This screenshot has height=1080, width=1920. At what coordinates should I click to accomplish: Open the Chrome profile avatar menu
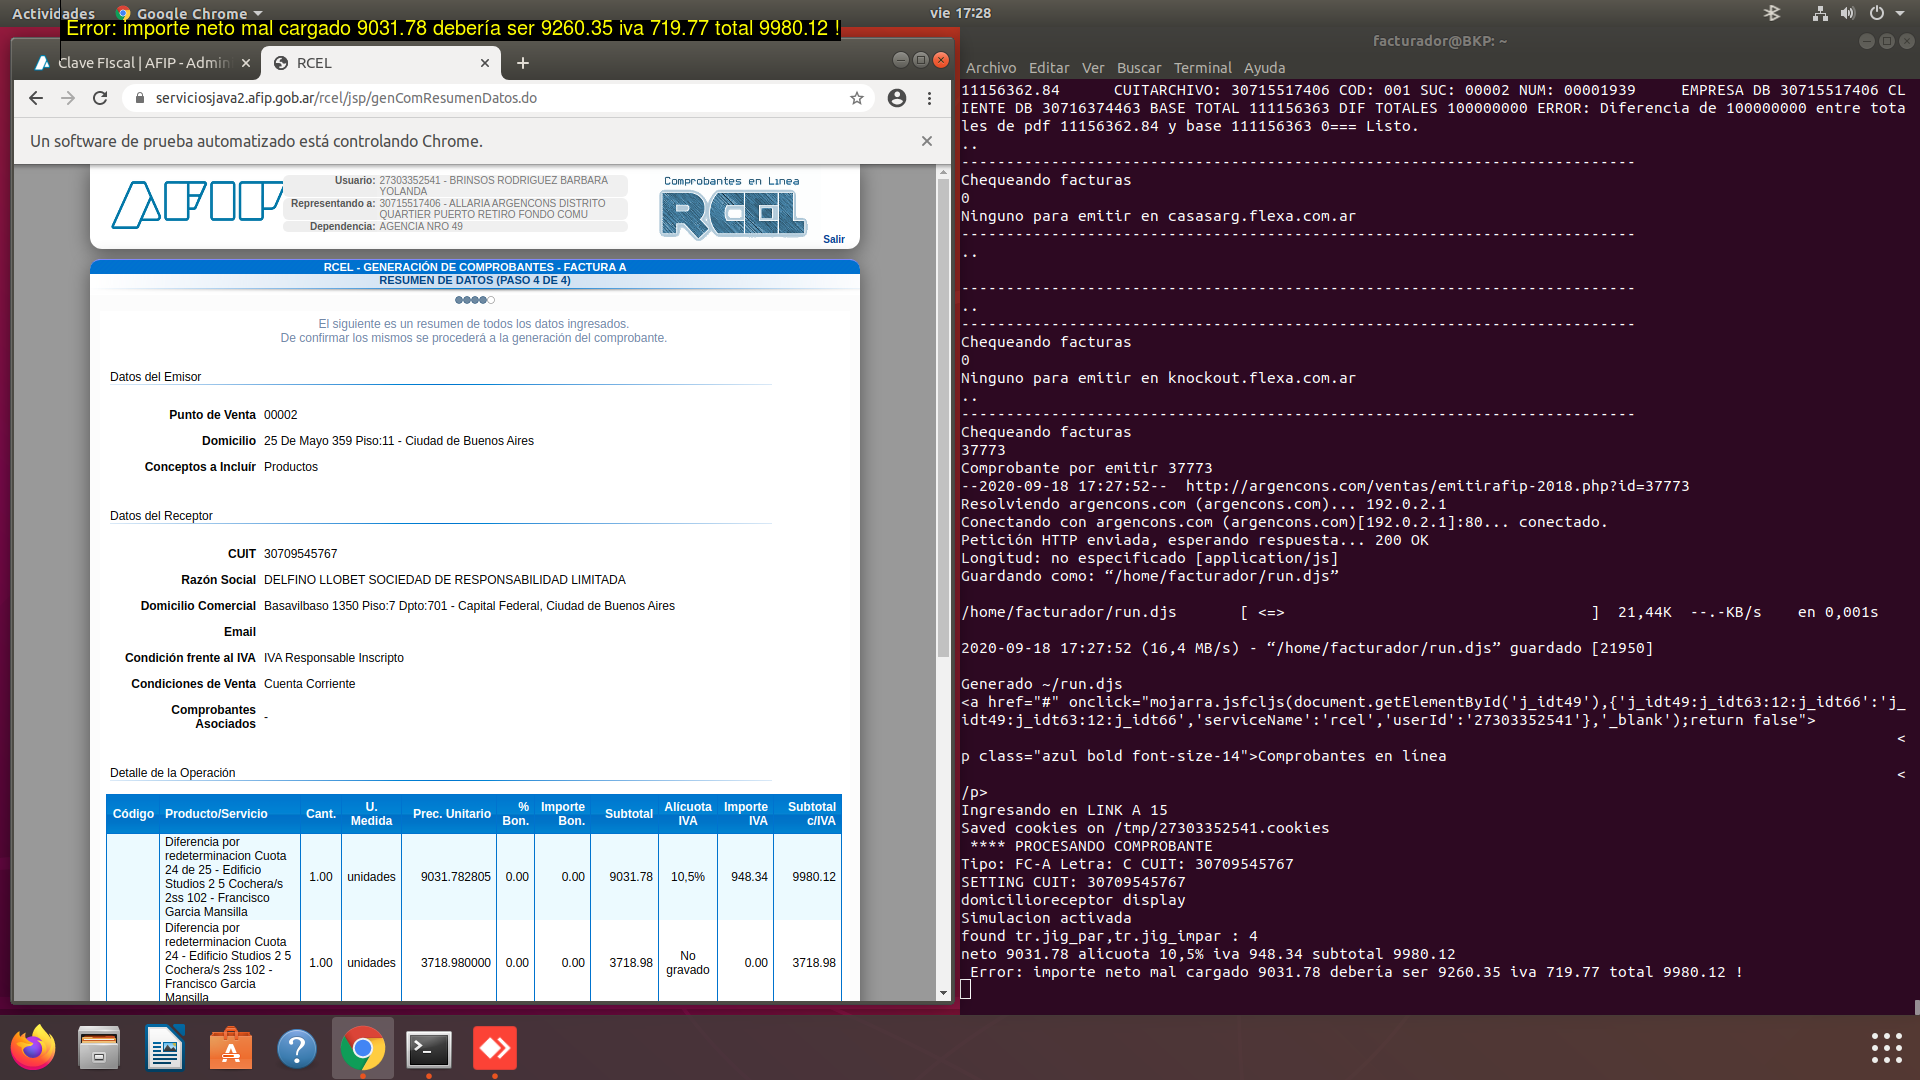[897, 98]
